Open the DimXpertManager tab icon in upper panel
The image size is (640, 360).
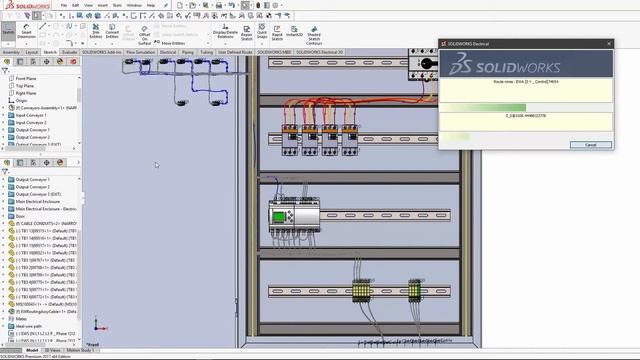[x=47, y=62]
